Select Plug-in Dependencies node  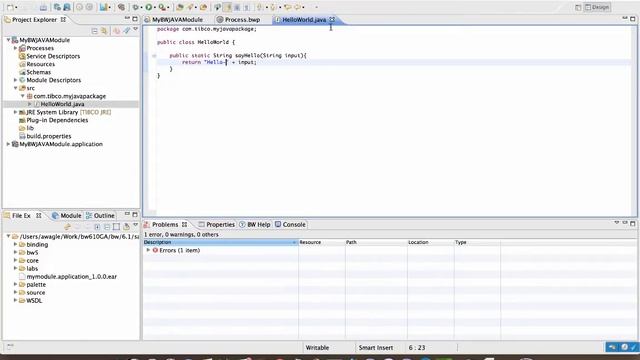point(57,120)
